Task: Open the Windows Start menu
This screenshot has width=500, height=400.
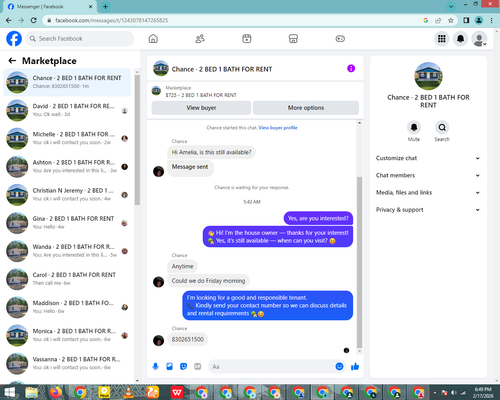Action: point(9,392)
